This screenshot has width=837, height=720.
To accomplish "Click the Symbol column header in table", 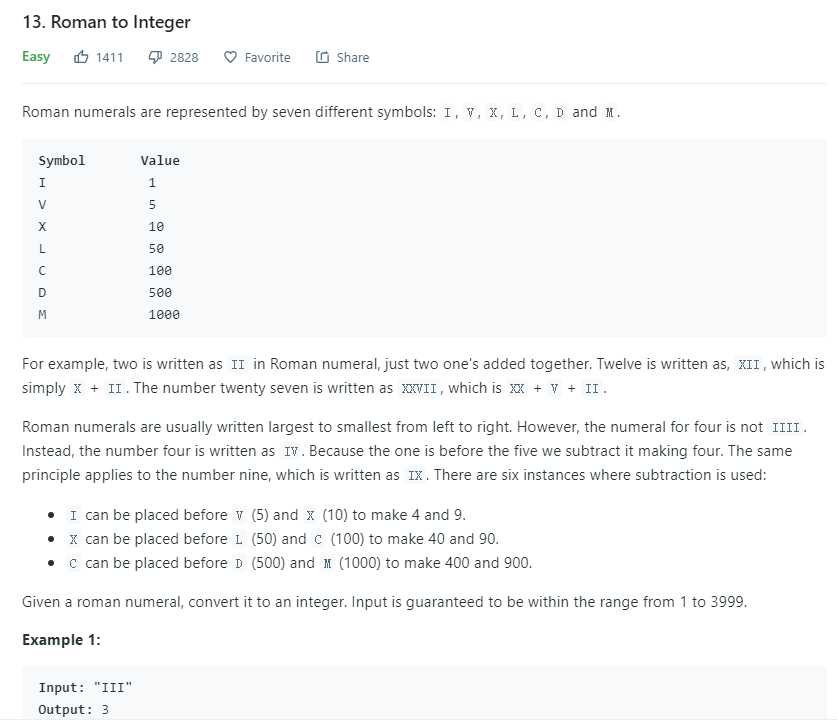I will point(62,160).
